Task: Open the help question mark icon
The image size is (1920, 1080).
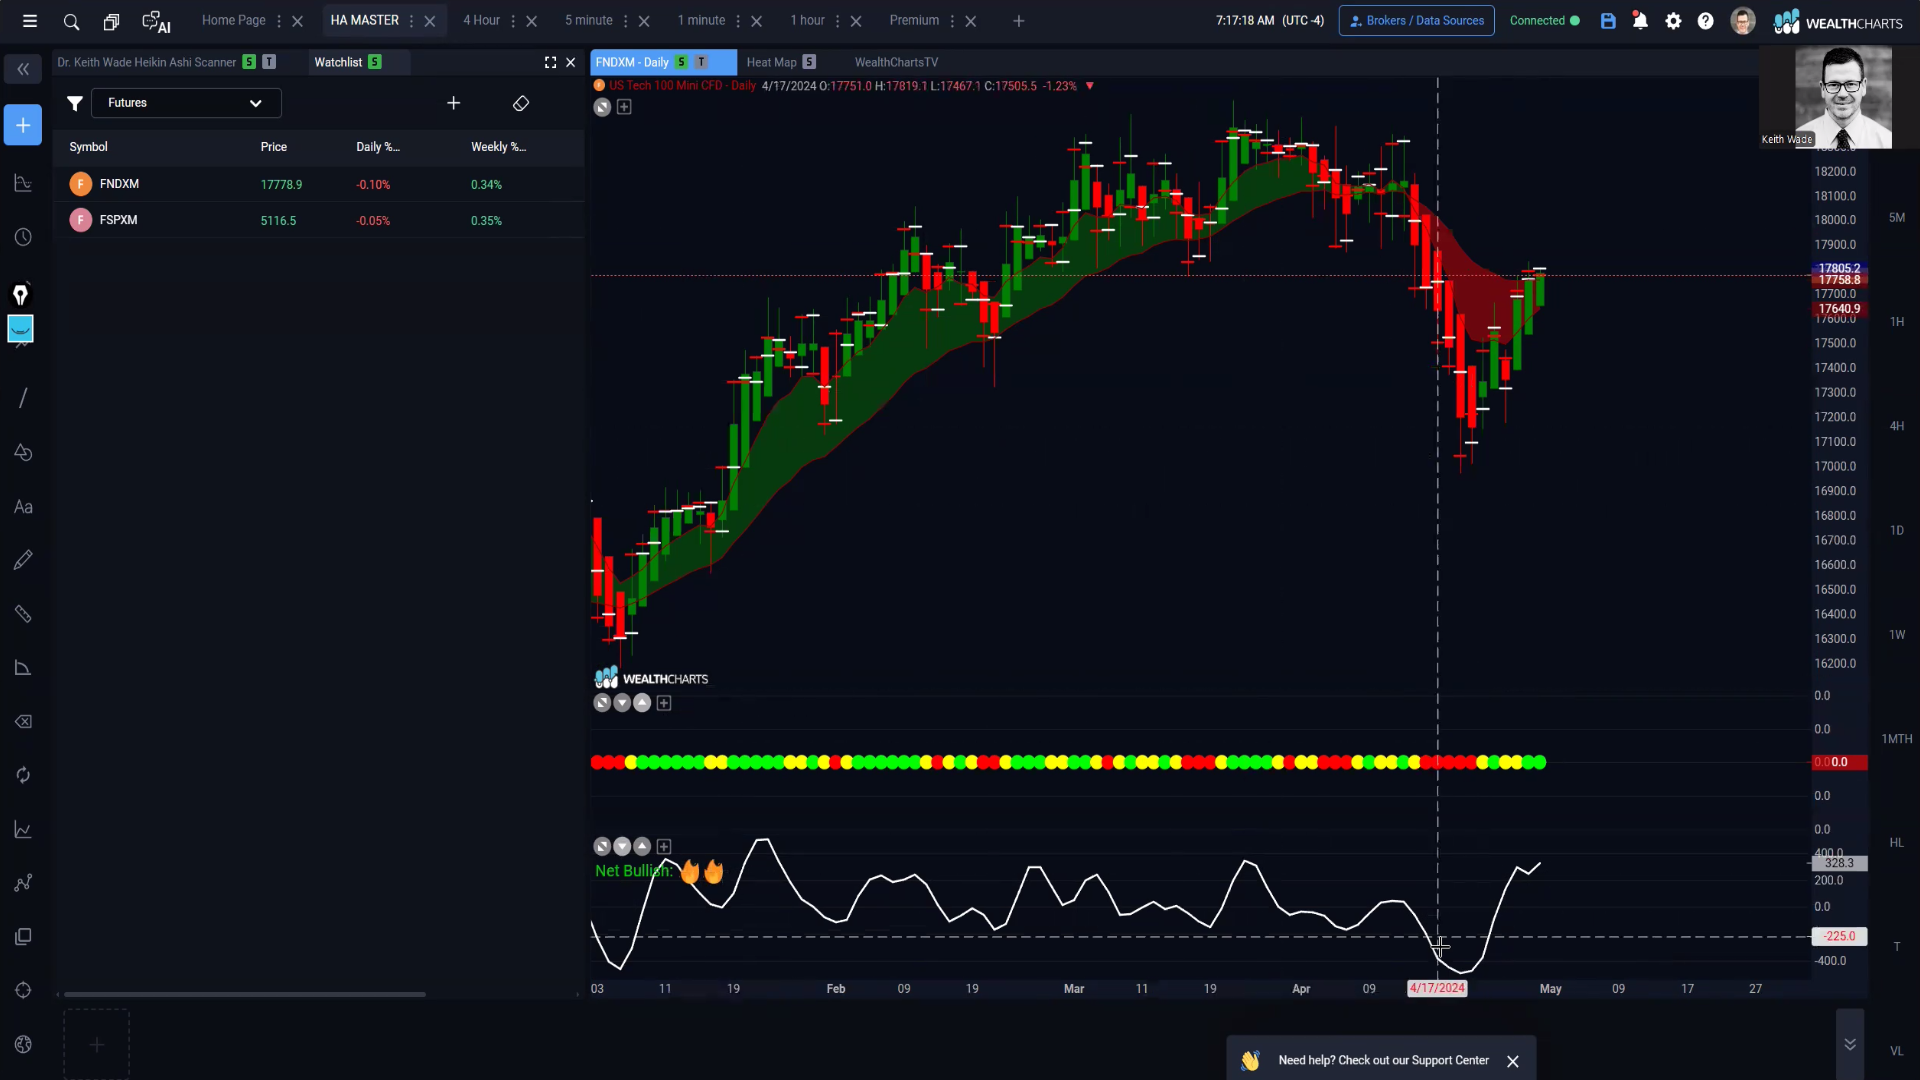Action: tap(1706, 21)
